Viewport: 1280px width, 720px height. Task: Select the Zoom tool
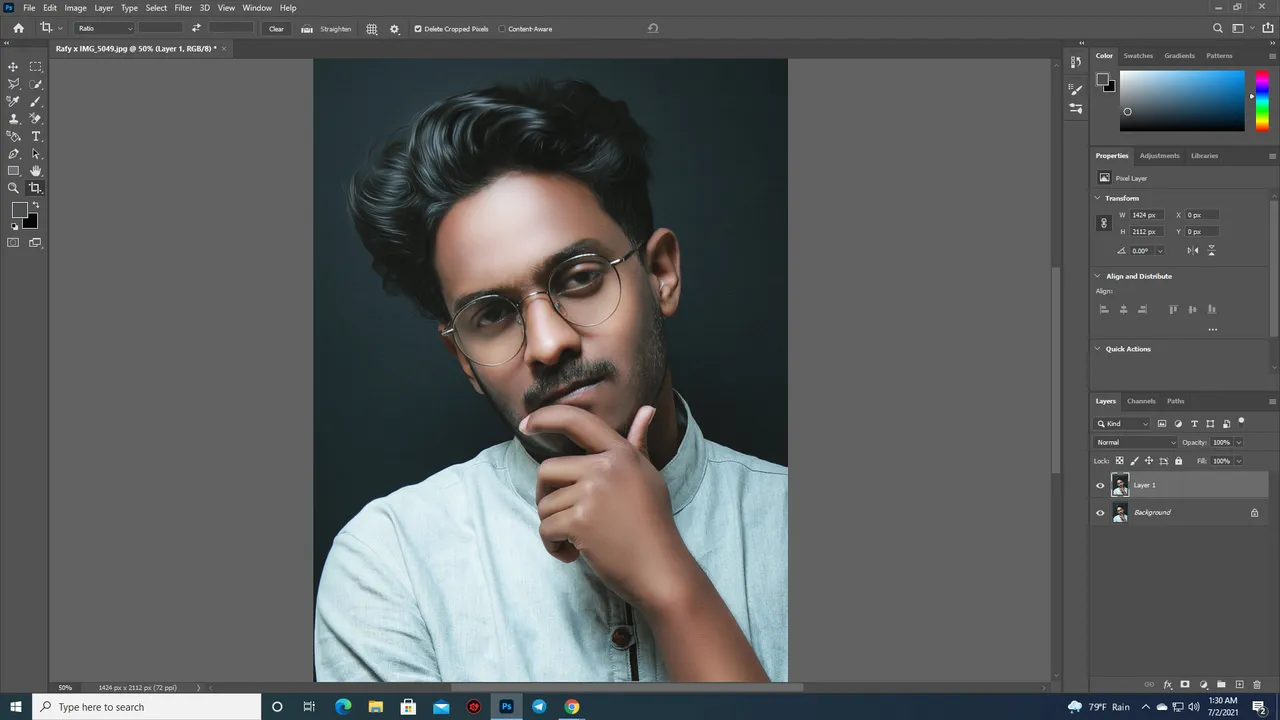pyautogui.click(x=14, y=188)
